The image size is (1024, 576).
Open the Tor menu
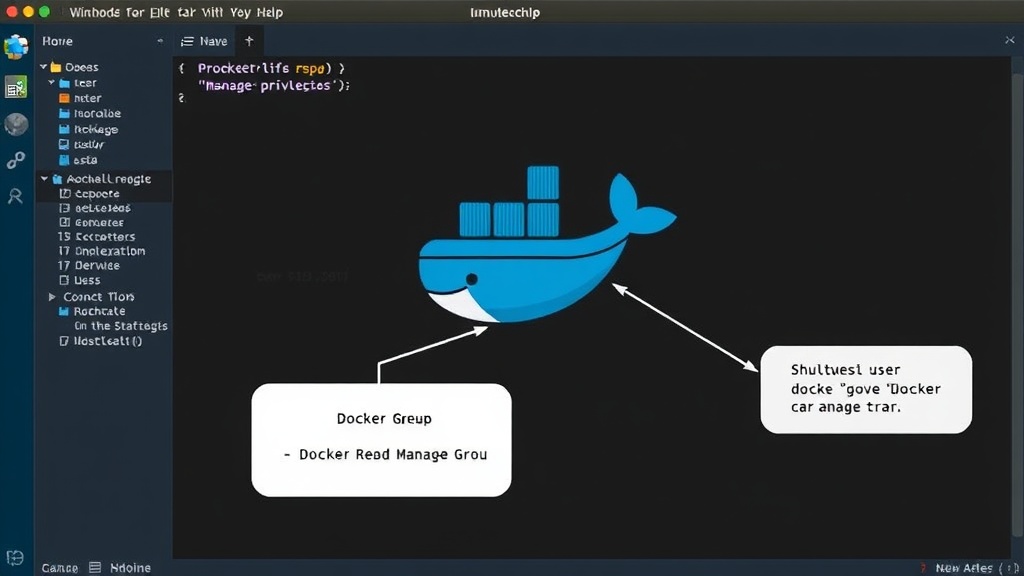coord(135,12)
